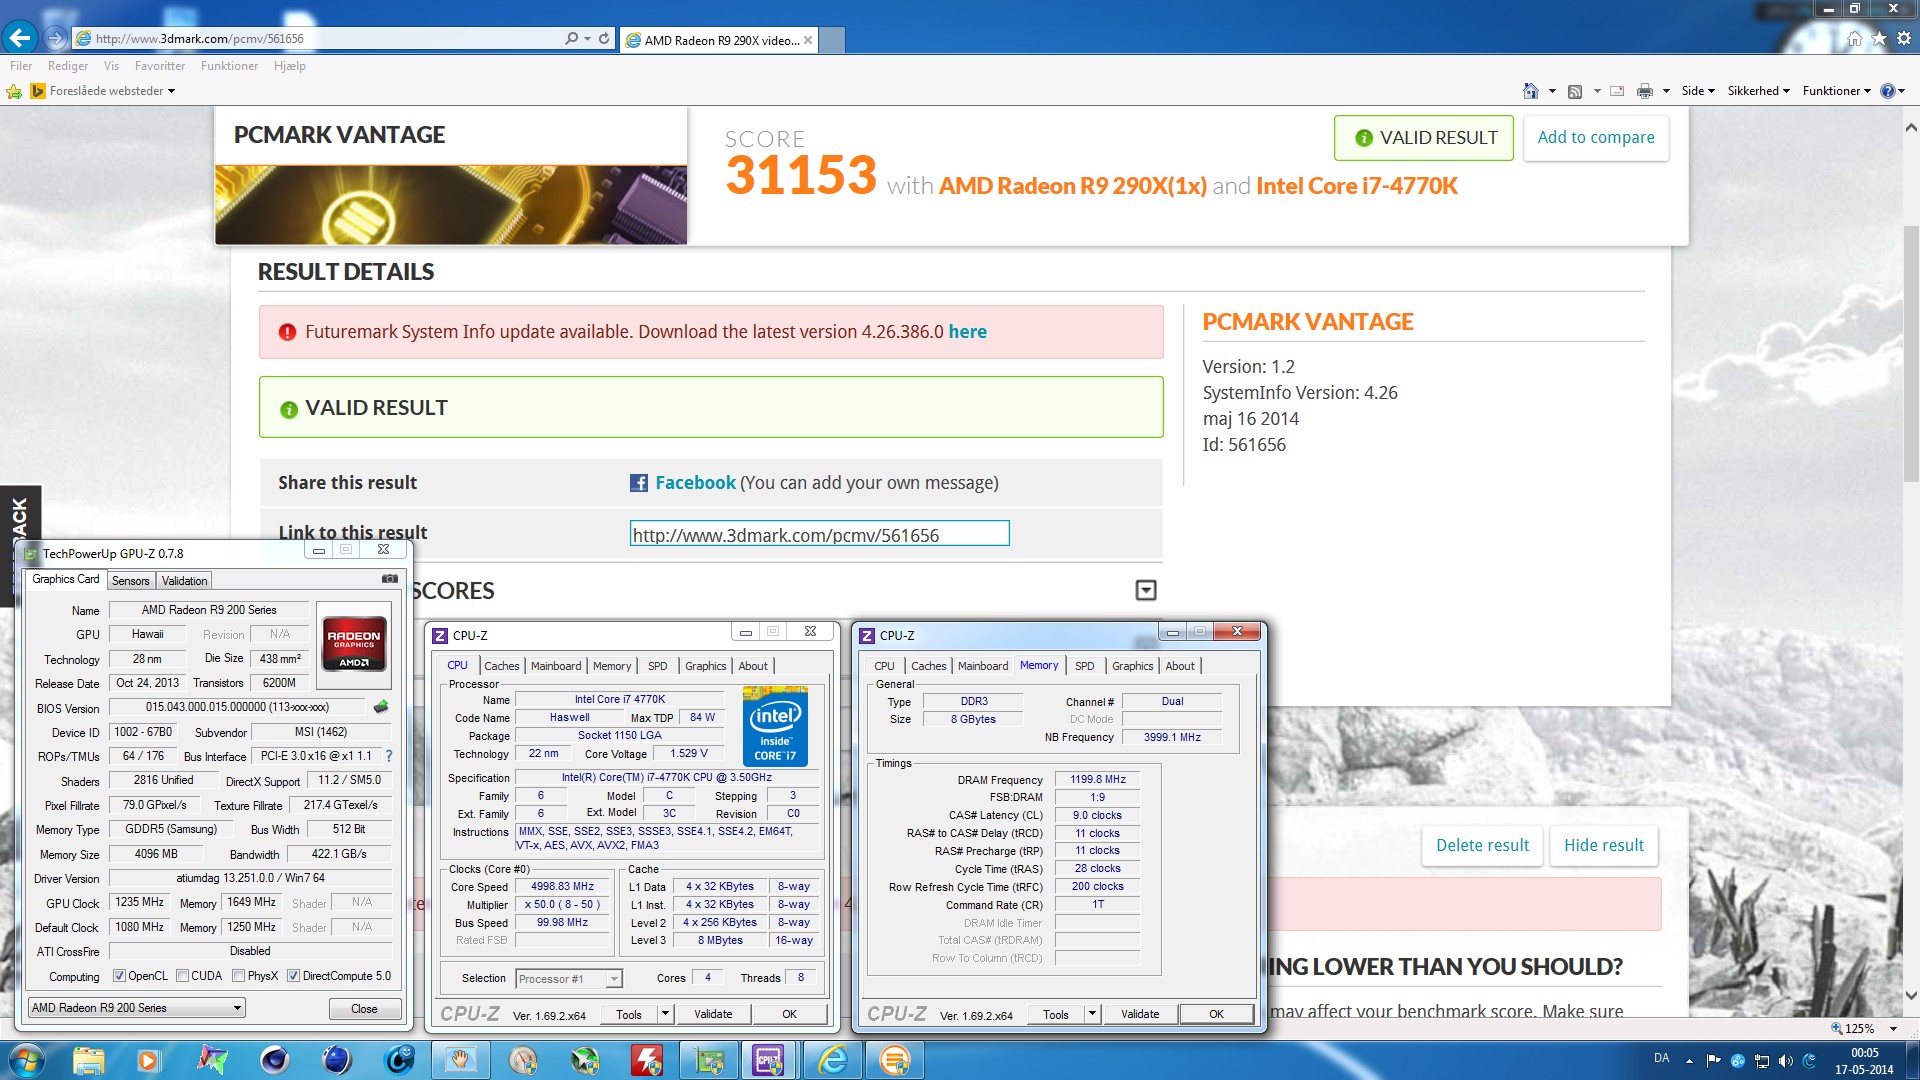Click the Add to favorites bar star icon
The width and height of the screenshot is (1920, 1080).
point(14,91)
